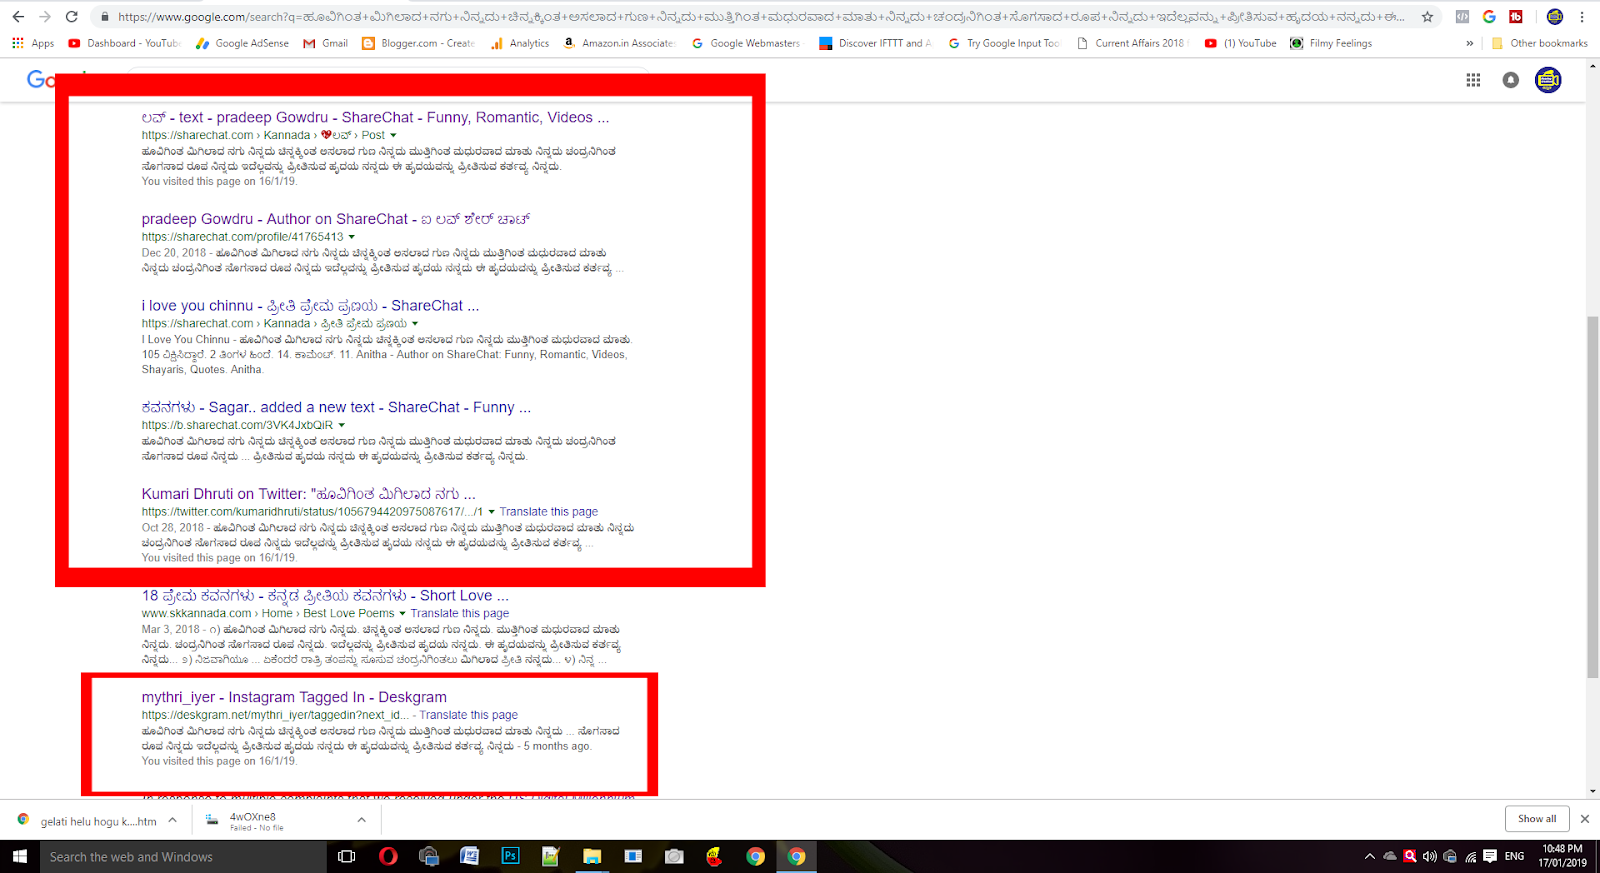The width and height of the screenshot is (1600, 873).
Task: Open the 'Sagar.. added a new text' result
Action: coord(336,407)
